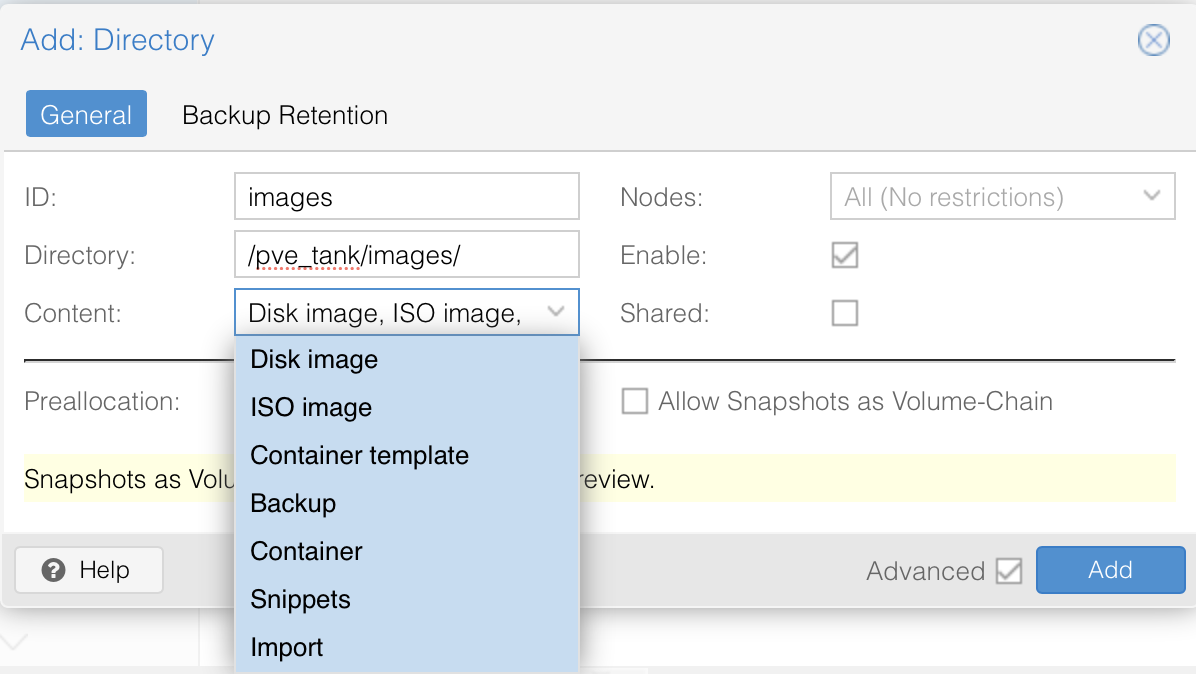Click the Content combo box text
Screen dimensions: 1196x674
tap(384, 313)
